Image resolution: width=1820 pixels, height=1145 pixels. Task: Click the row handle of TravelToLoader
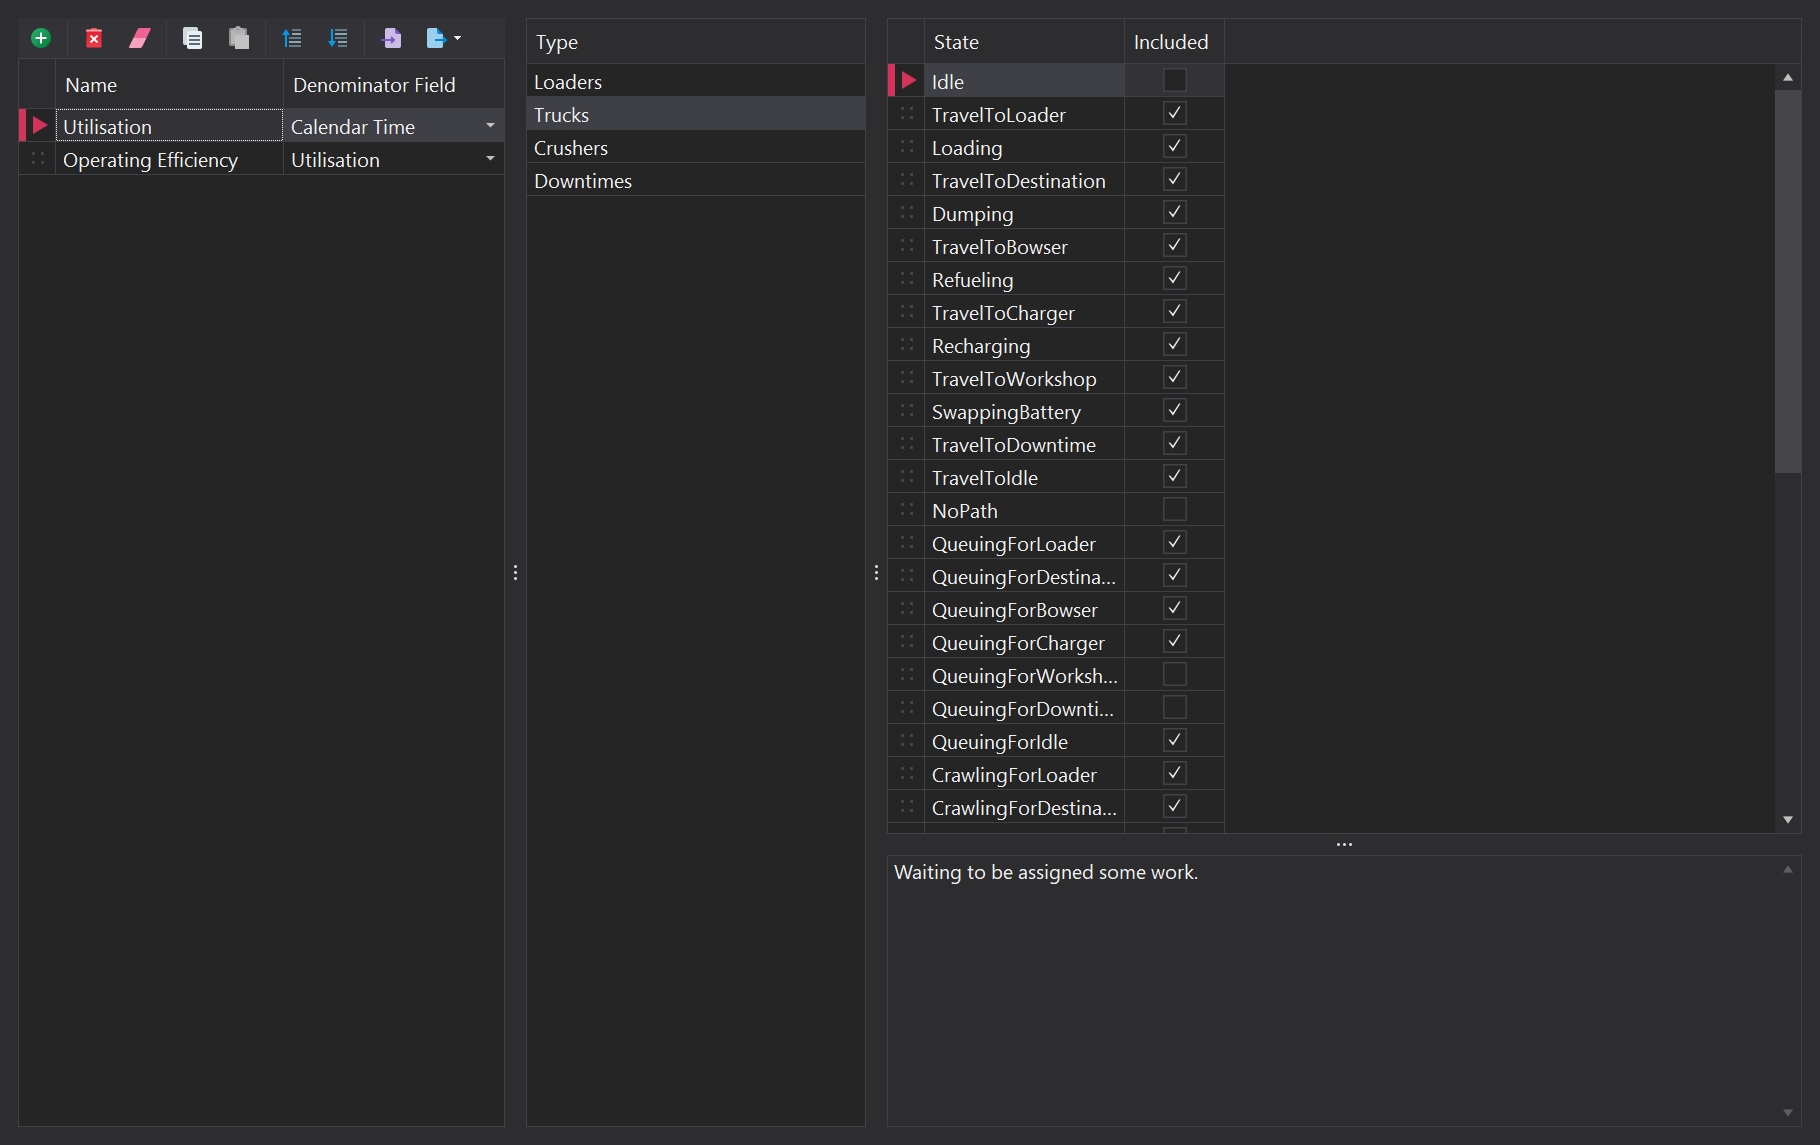(907, 114)
